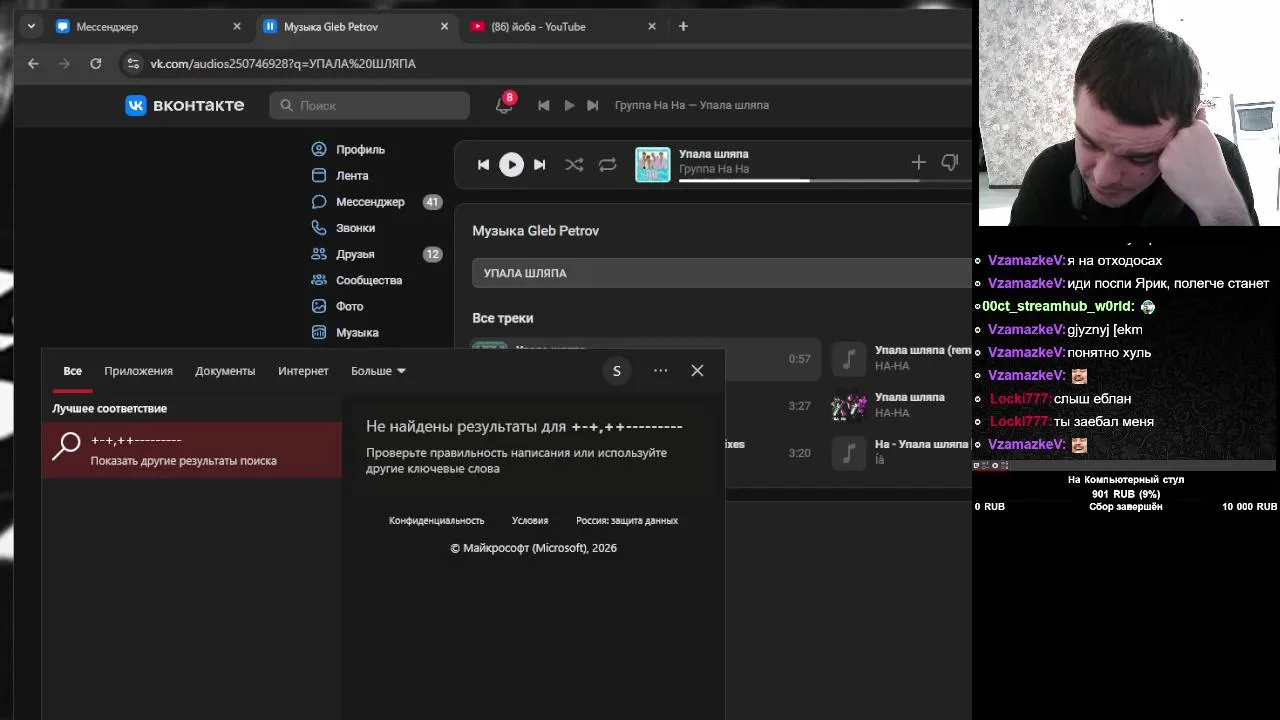
Task: Switch to the Музыка Gleb Petrov tab
Action: 357,27
